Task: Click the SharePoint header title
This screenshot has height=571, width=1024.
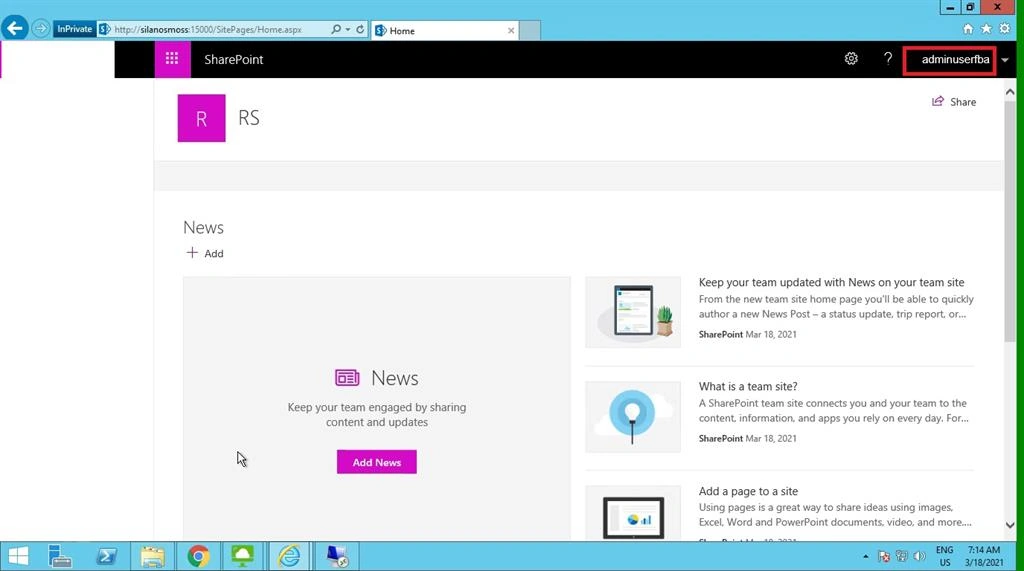Action: [234, 59]
